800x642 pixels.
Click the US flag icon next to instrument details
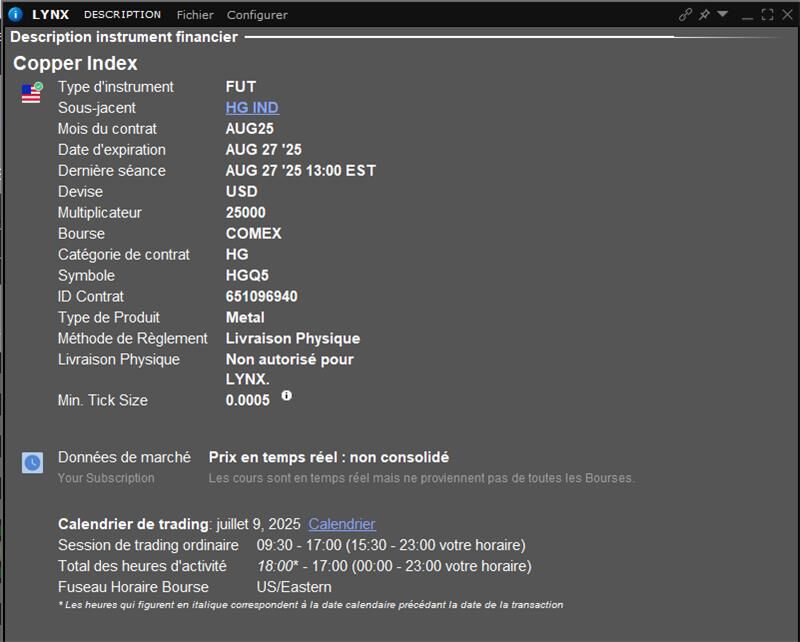click(30, 95)
